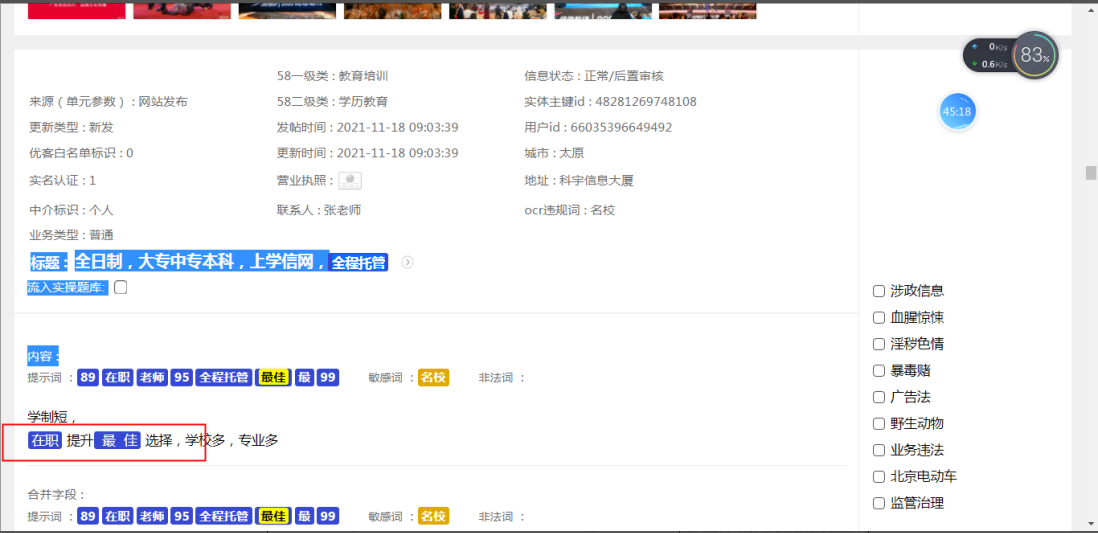Click the 95 tag in 内容 提示词 row
1098x533 pixels.
[x=181, y=378]
